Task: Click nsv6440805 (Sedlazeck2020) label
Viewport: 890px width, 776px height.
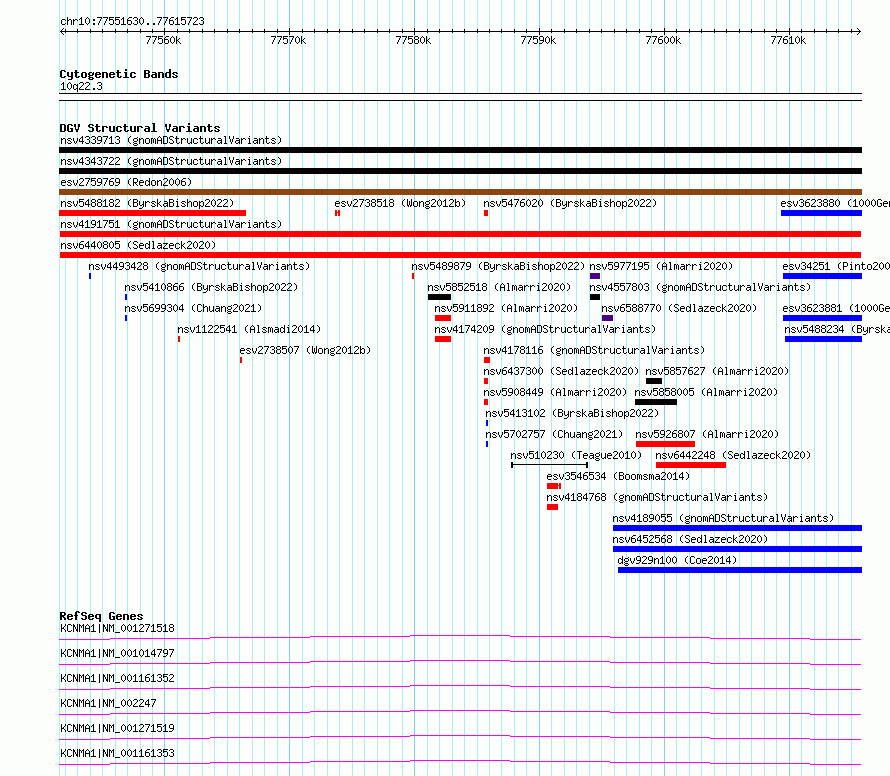Action: click(138, 245)
